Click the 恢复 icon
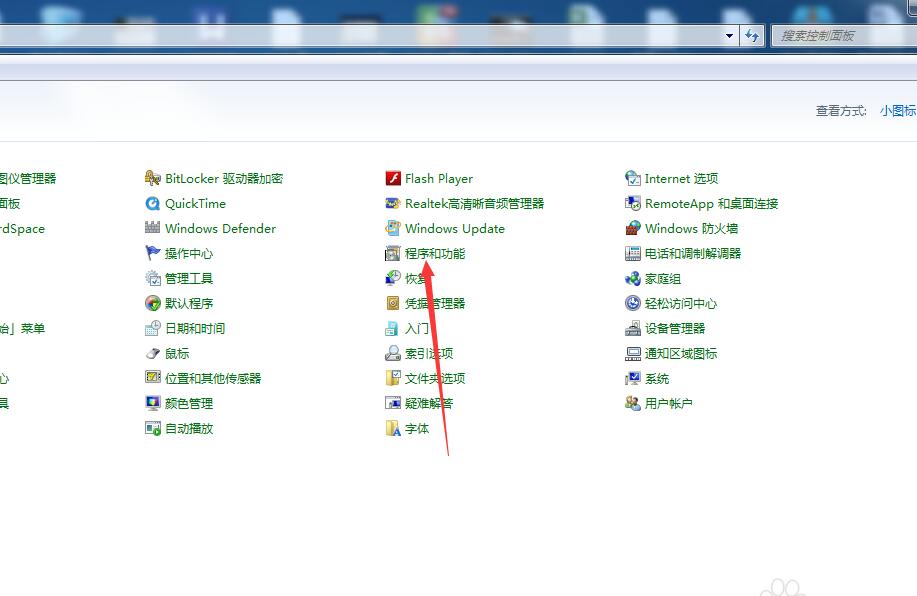Screen dimensions: 917x596 tap(393, 278)
